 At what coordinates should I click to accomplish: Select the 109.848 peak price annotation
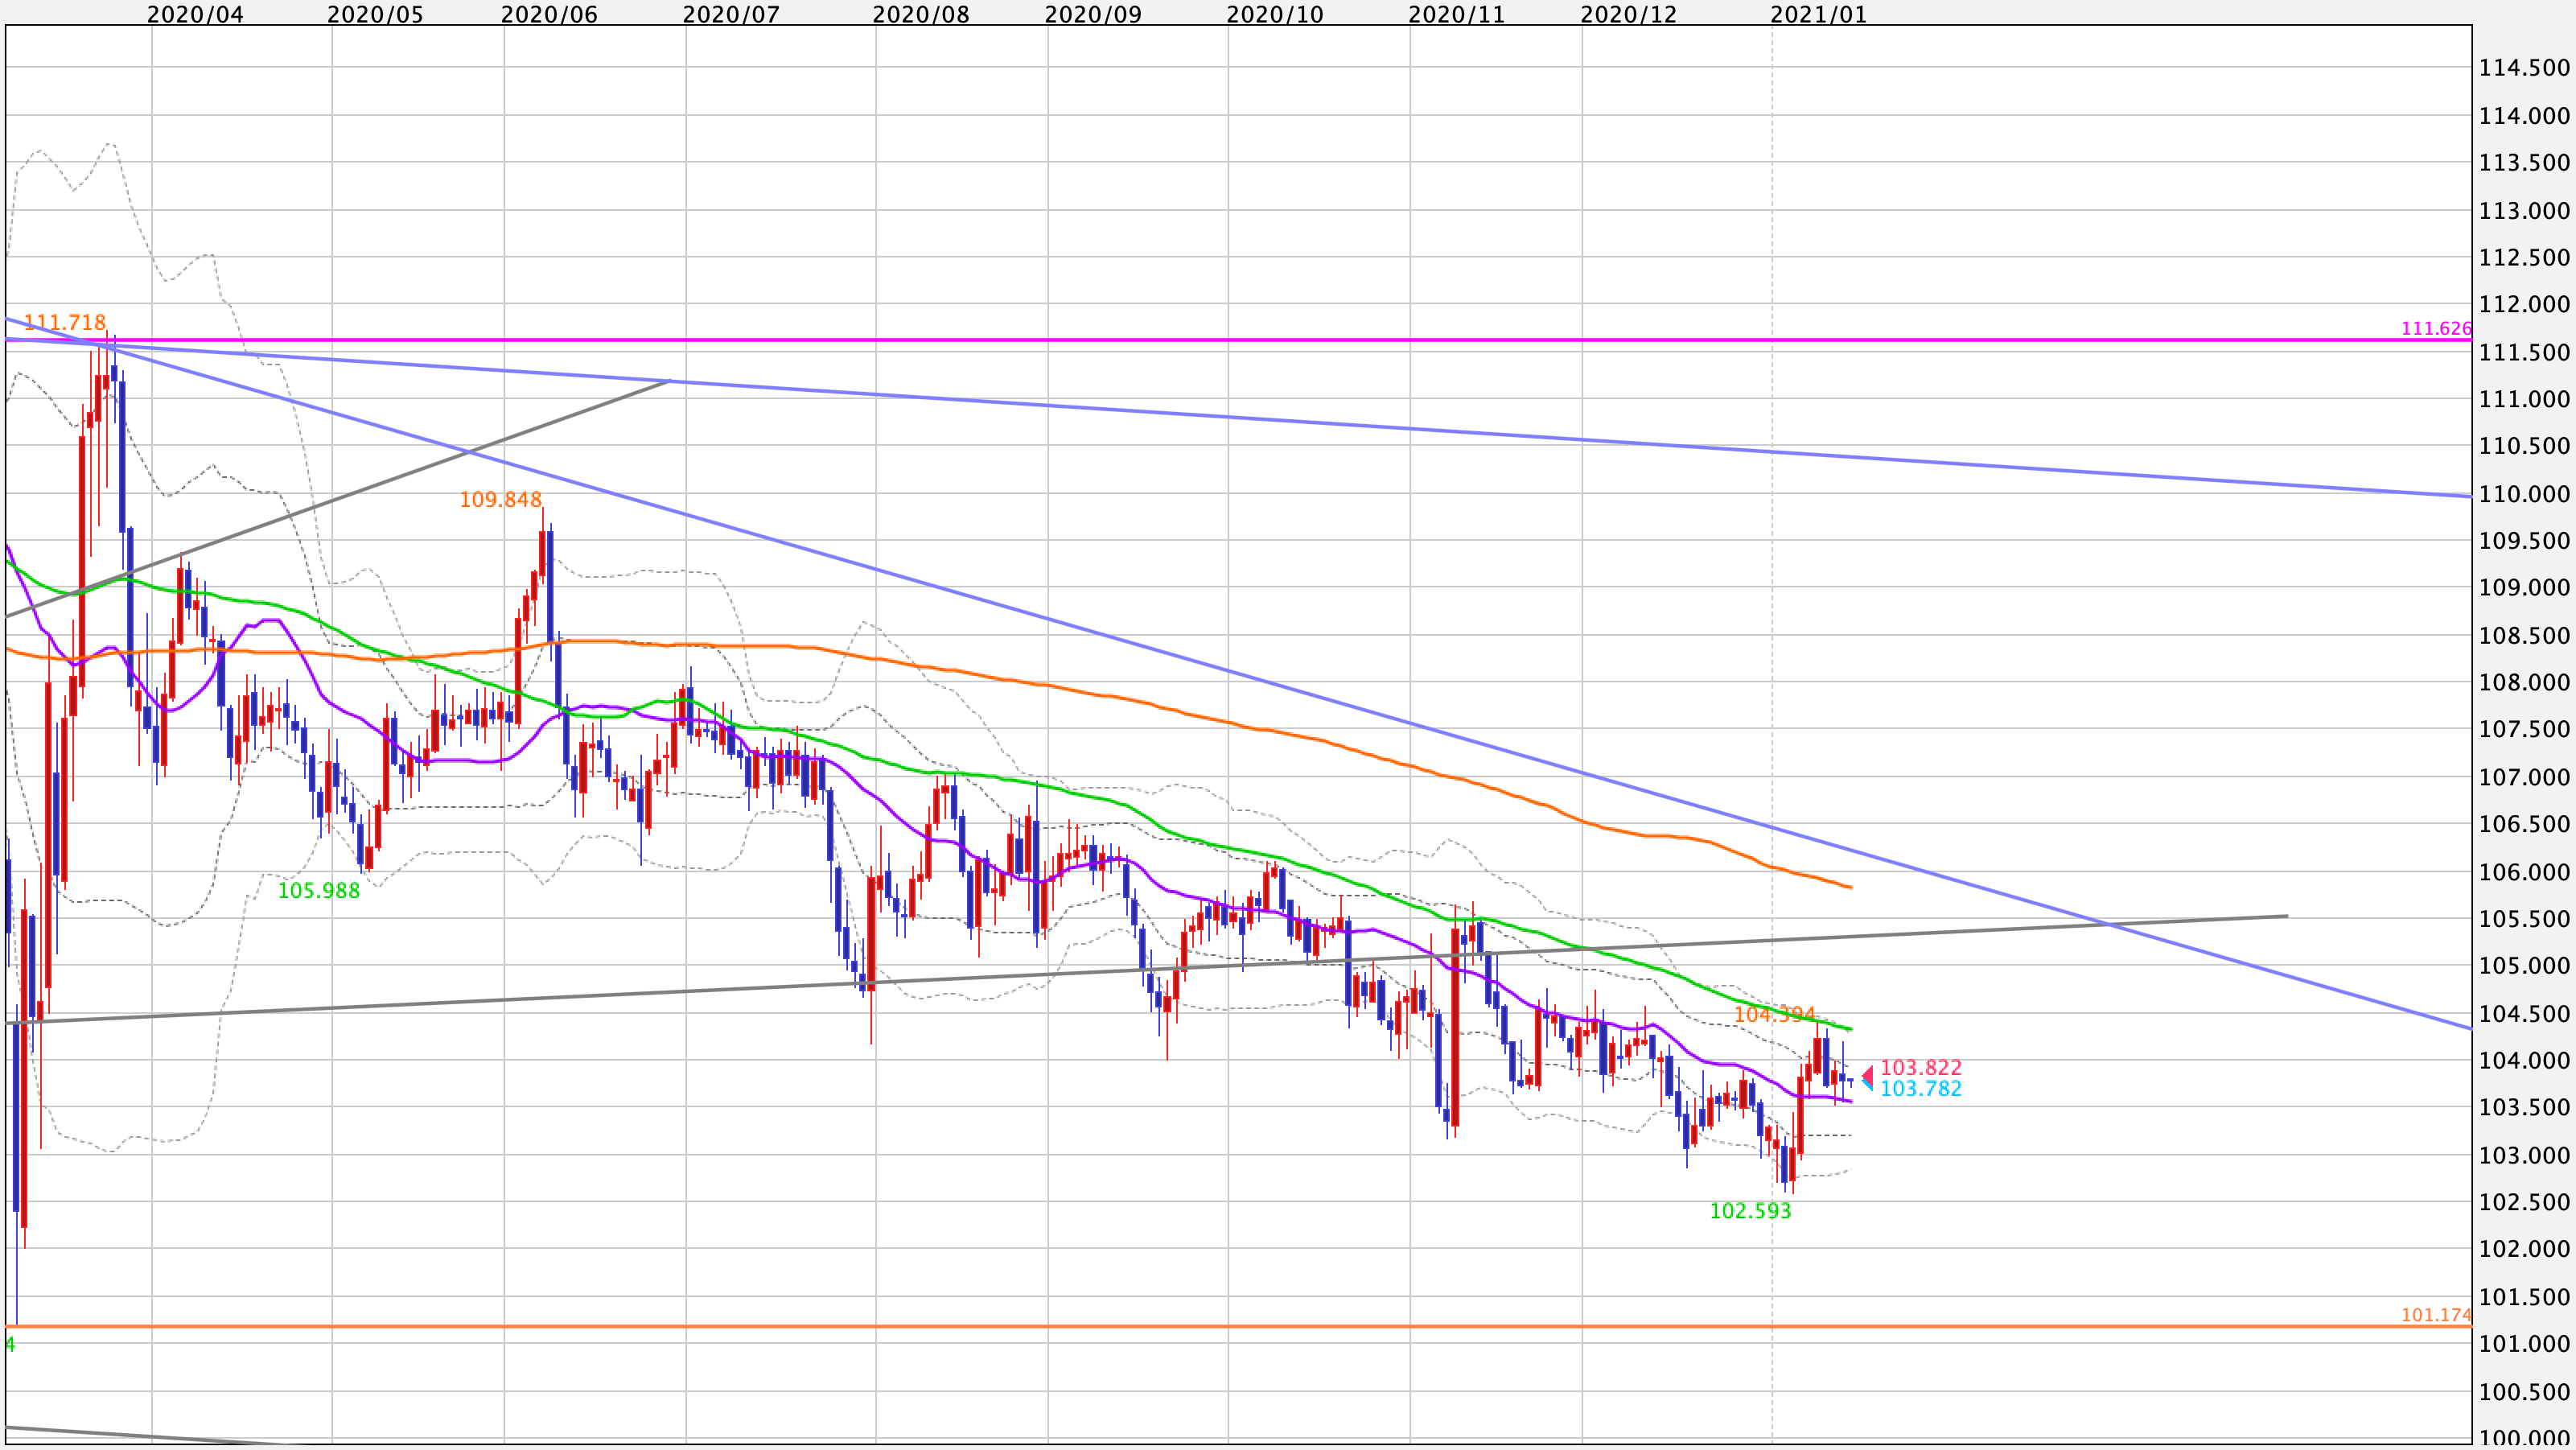500,499
